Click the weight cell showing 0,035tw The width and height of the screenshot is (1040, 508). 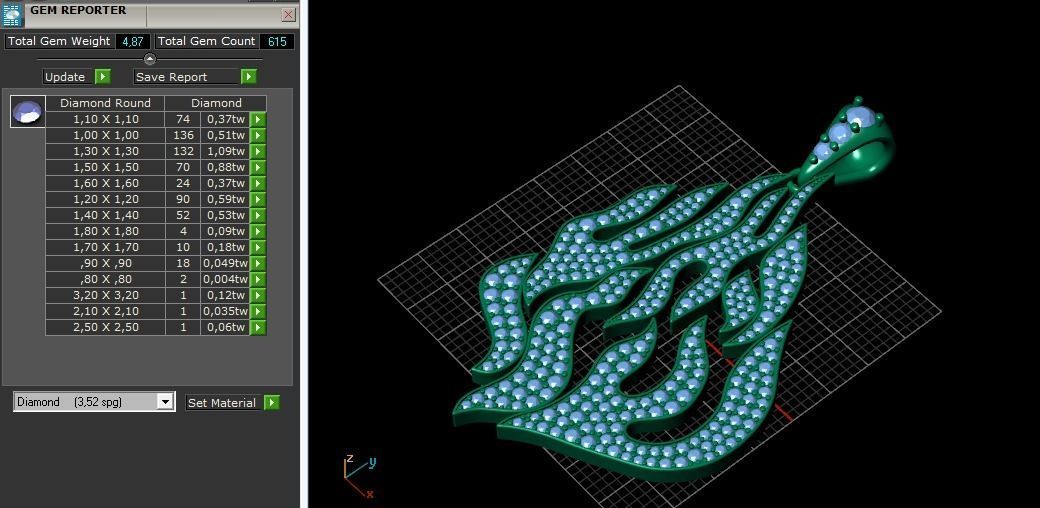226,311
